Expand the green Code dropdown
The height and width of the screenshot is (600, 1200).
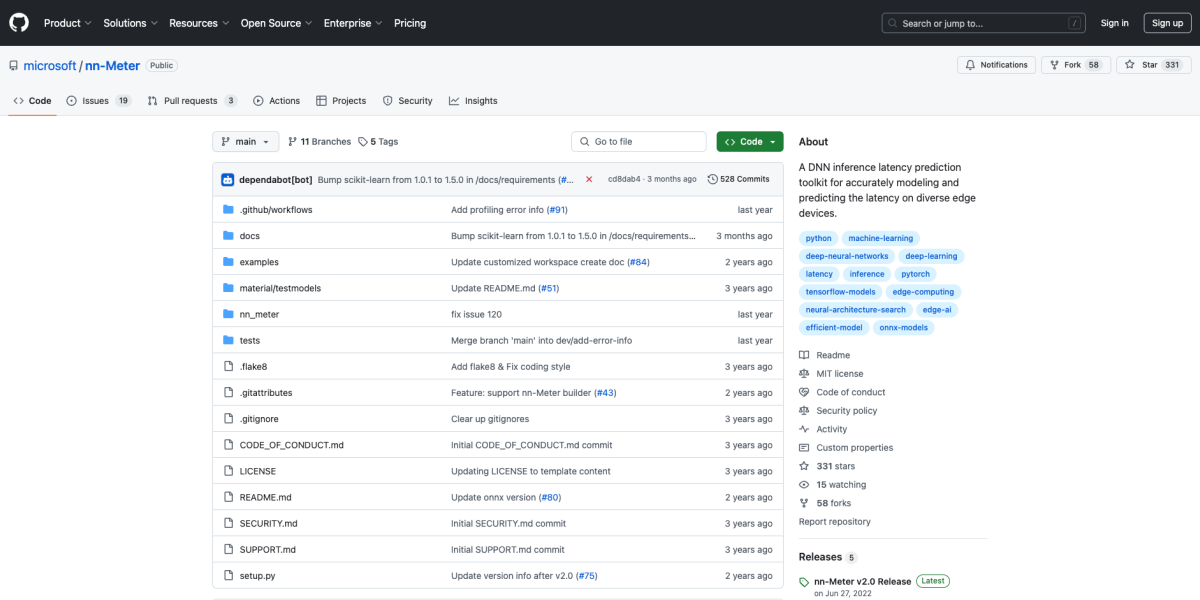click(x=750, y=142)
